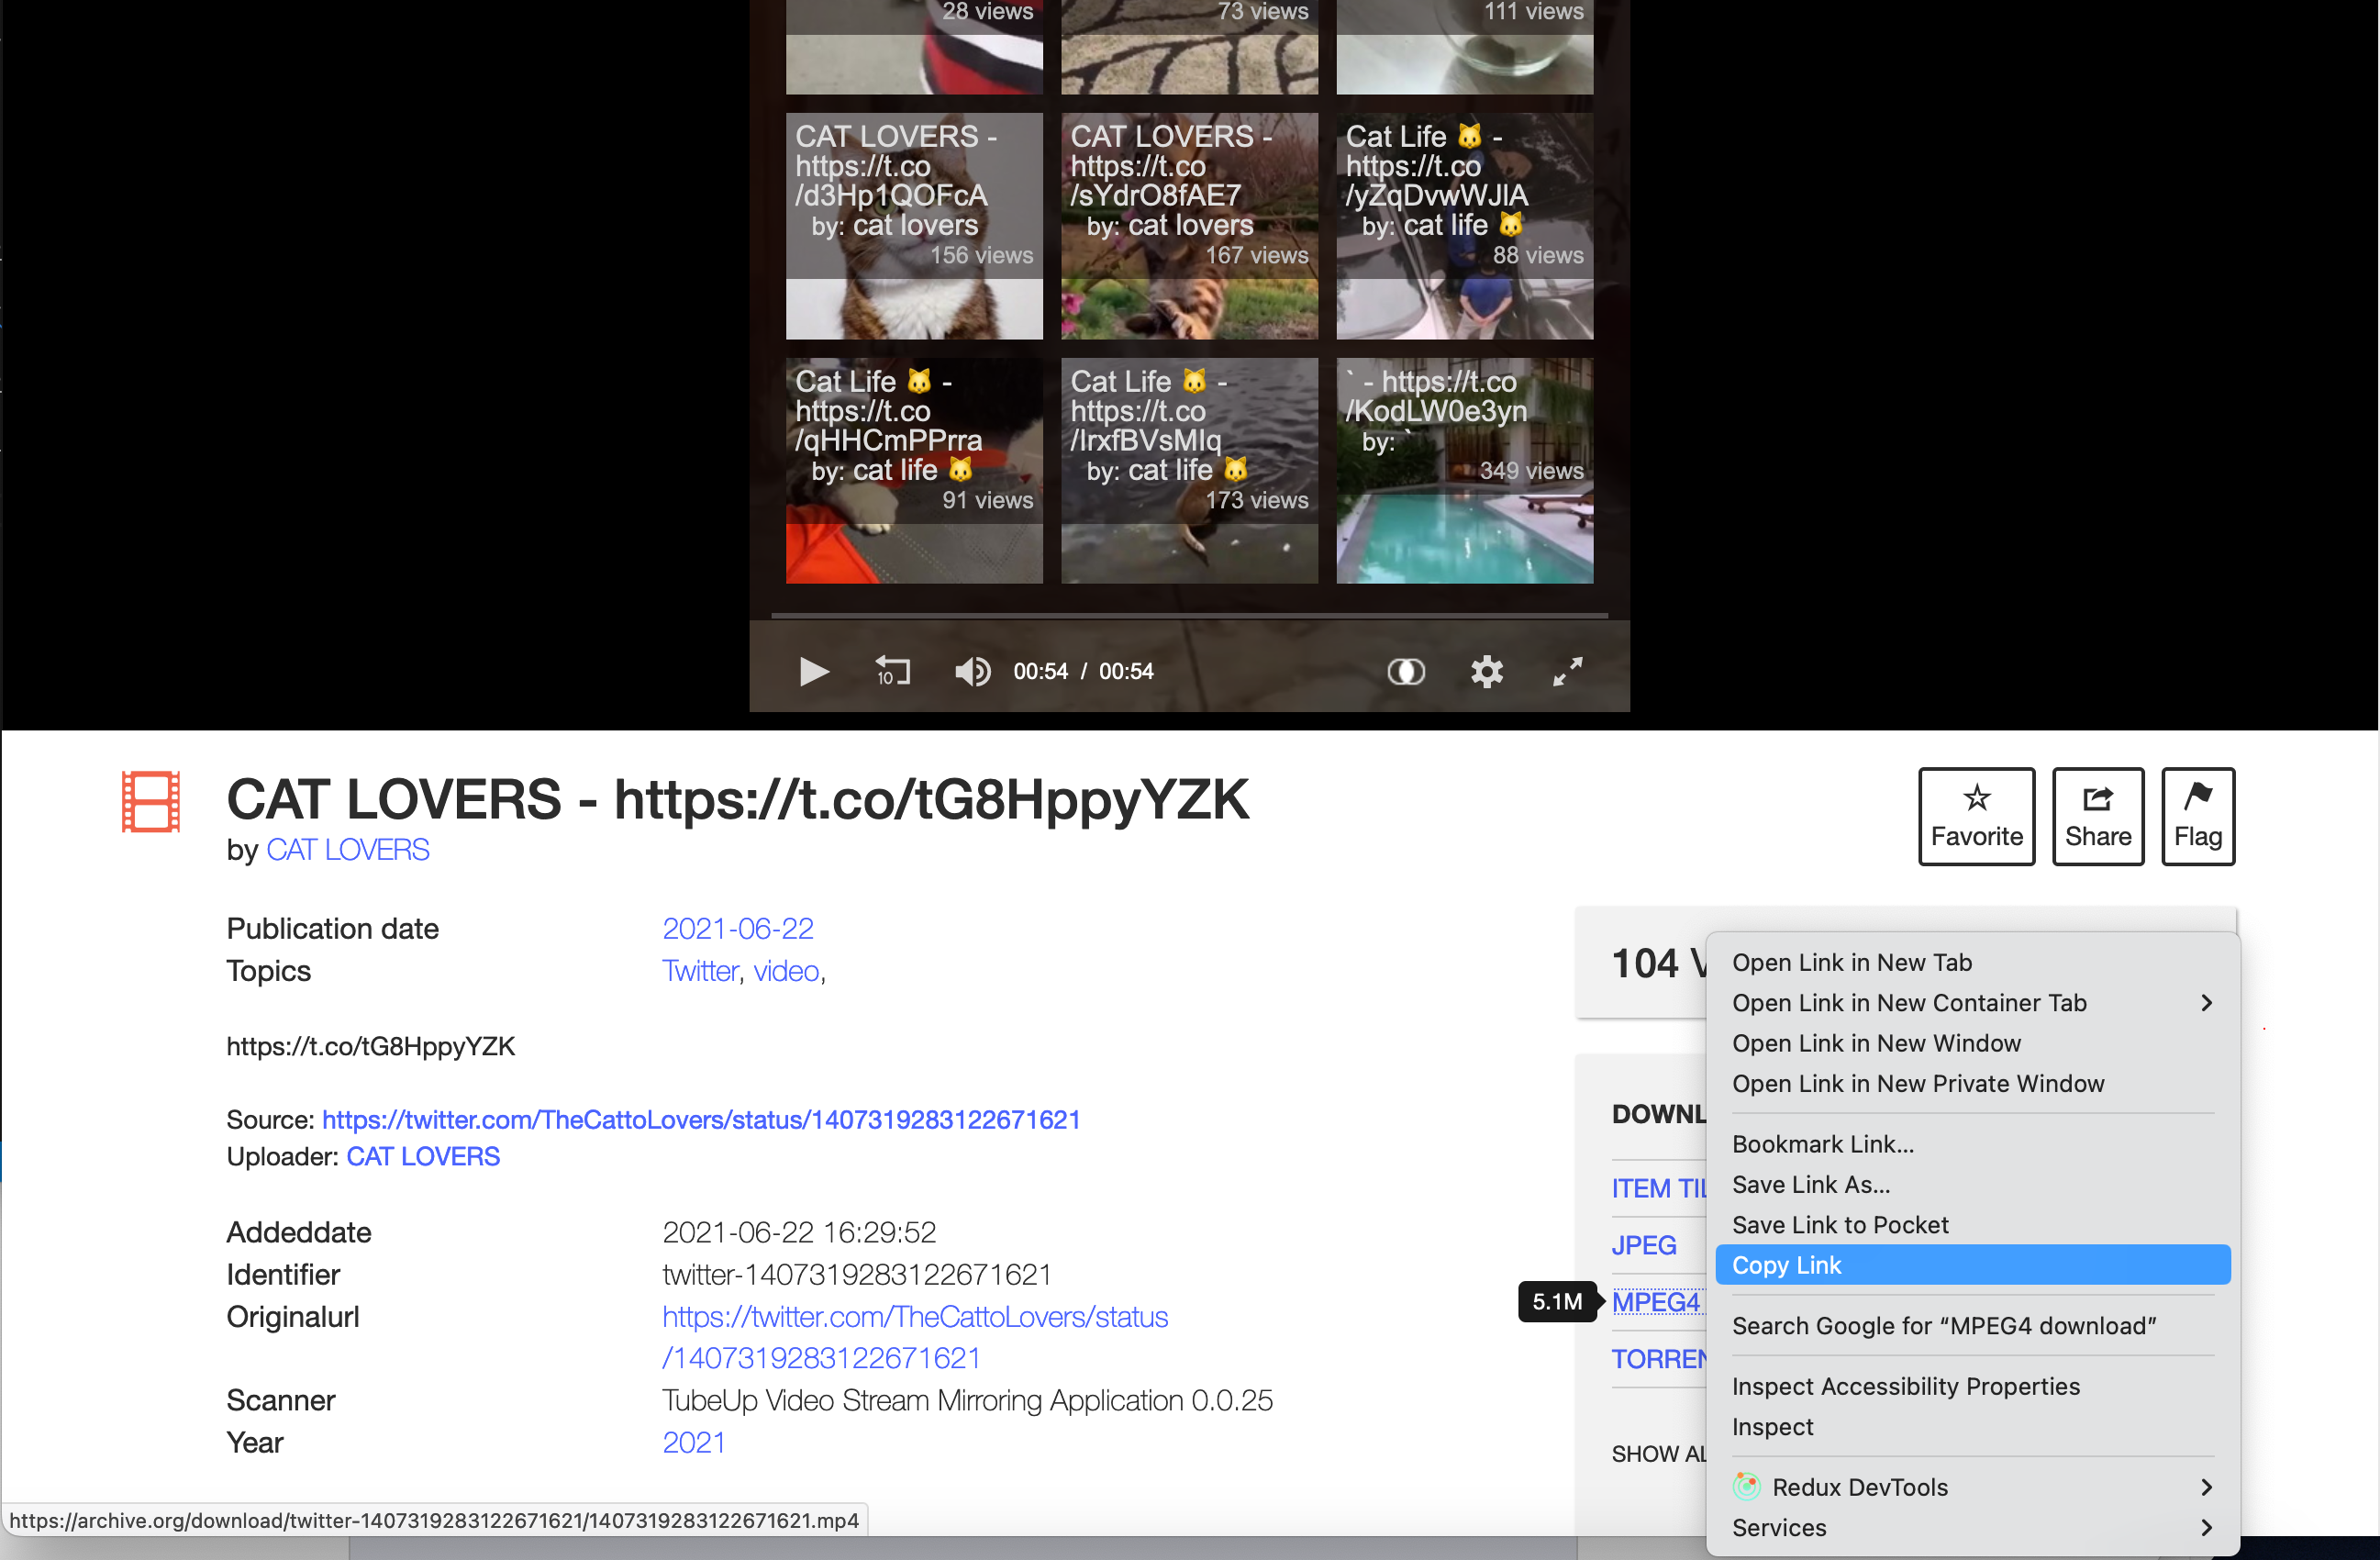The height and width of the screenshot is (1560, 2380).
Task: Open related video sYdrO8fAE7 thumbnail
Action: coord(1189,225)
